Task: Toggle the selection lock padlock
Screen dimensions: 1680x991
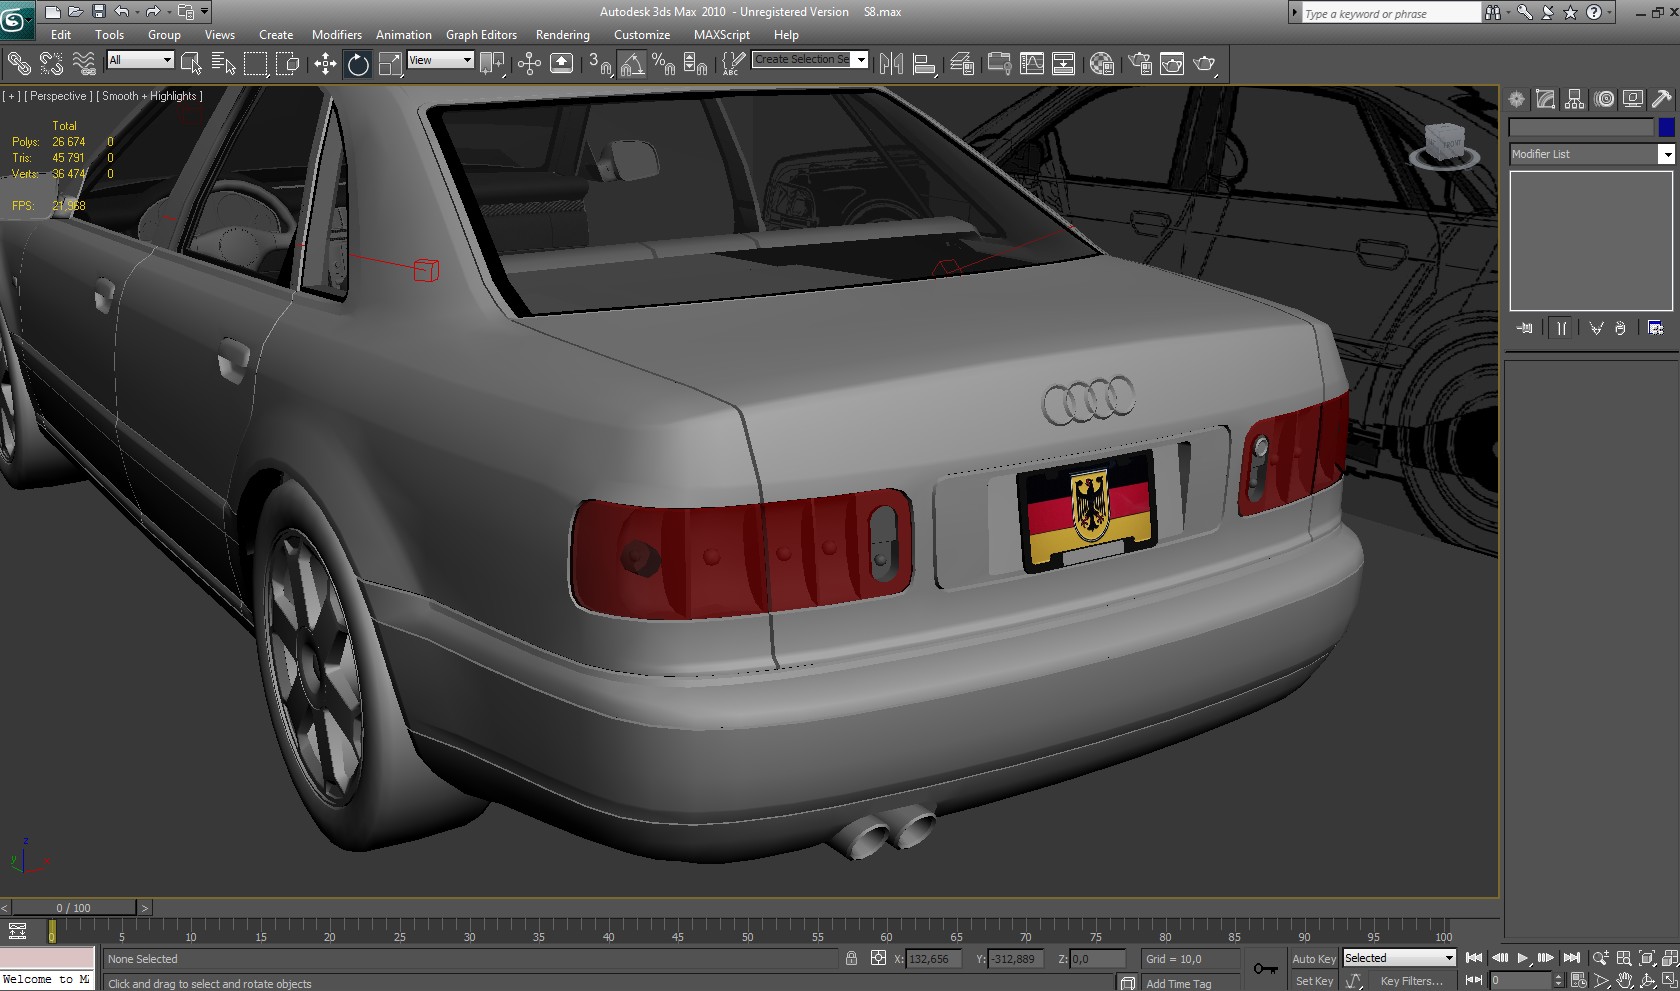Action: (x=851, y=958)
